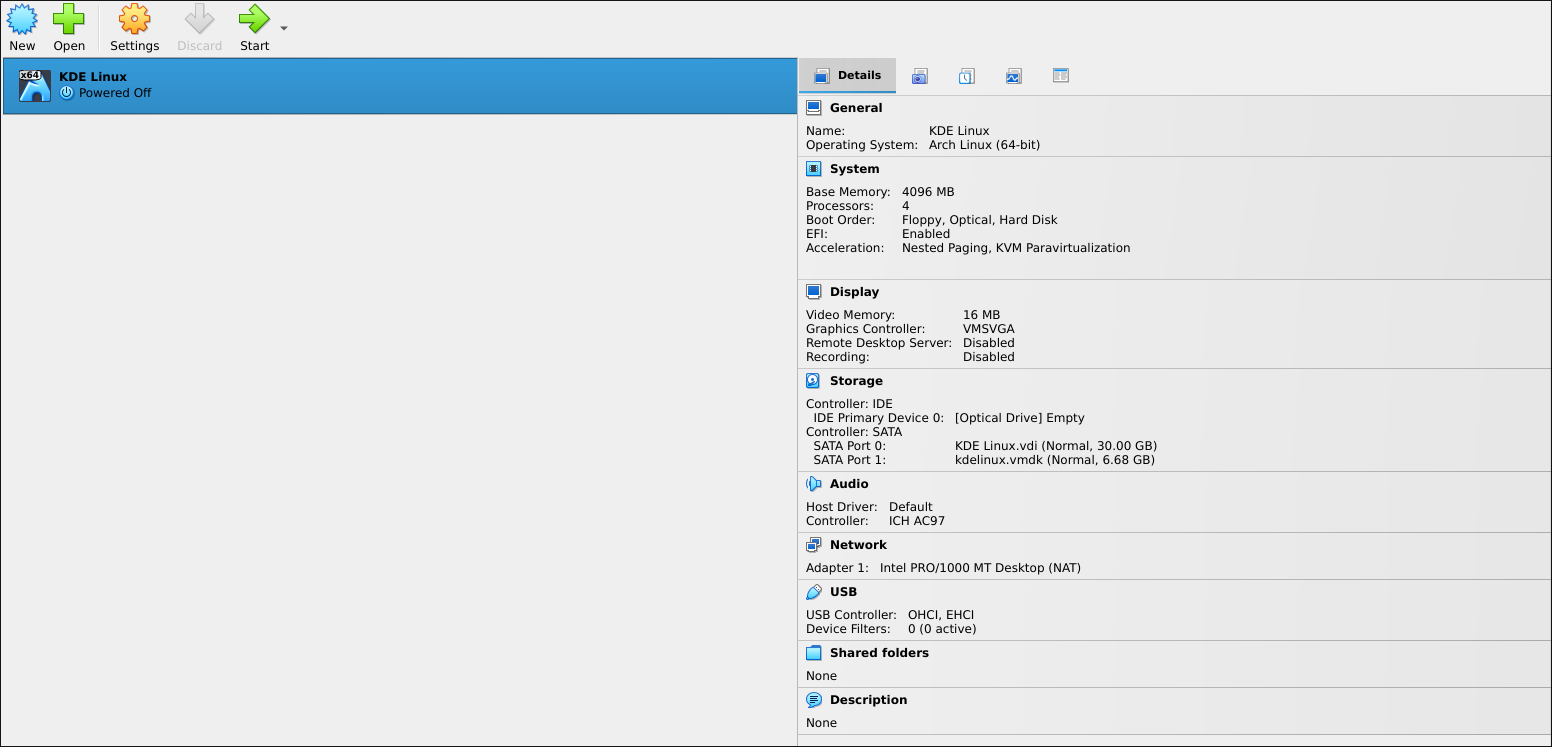Image resolution: width=1552 pixels, height=747 pixels.
Task: Switch to the Details tab
Action: tap(848, 75)
